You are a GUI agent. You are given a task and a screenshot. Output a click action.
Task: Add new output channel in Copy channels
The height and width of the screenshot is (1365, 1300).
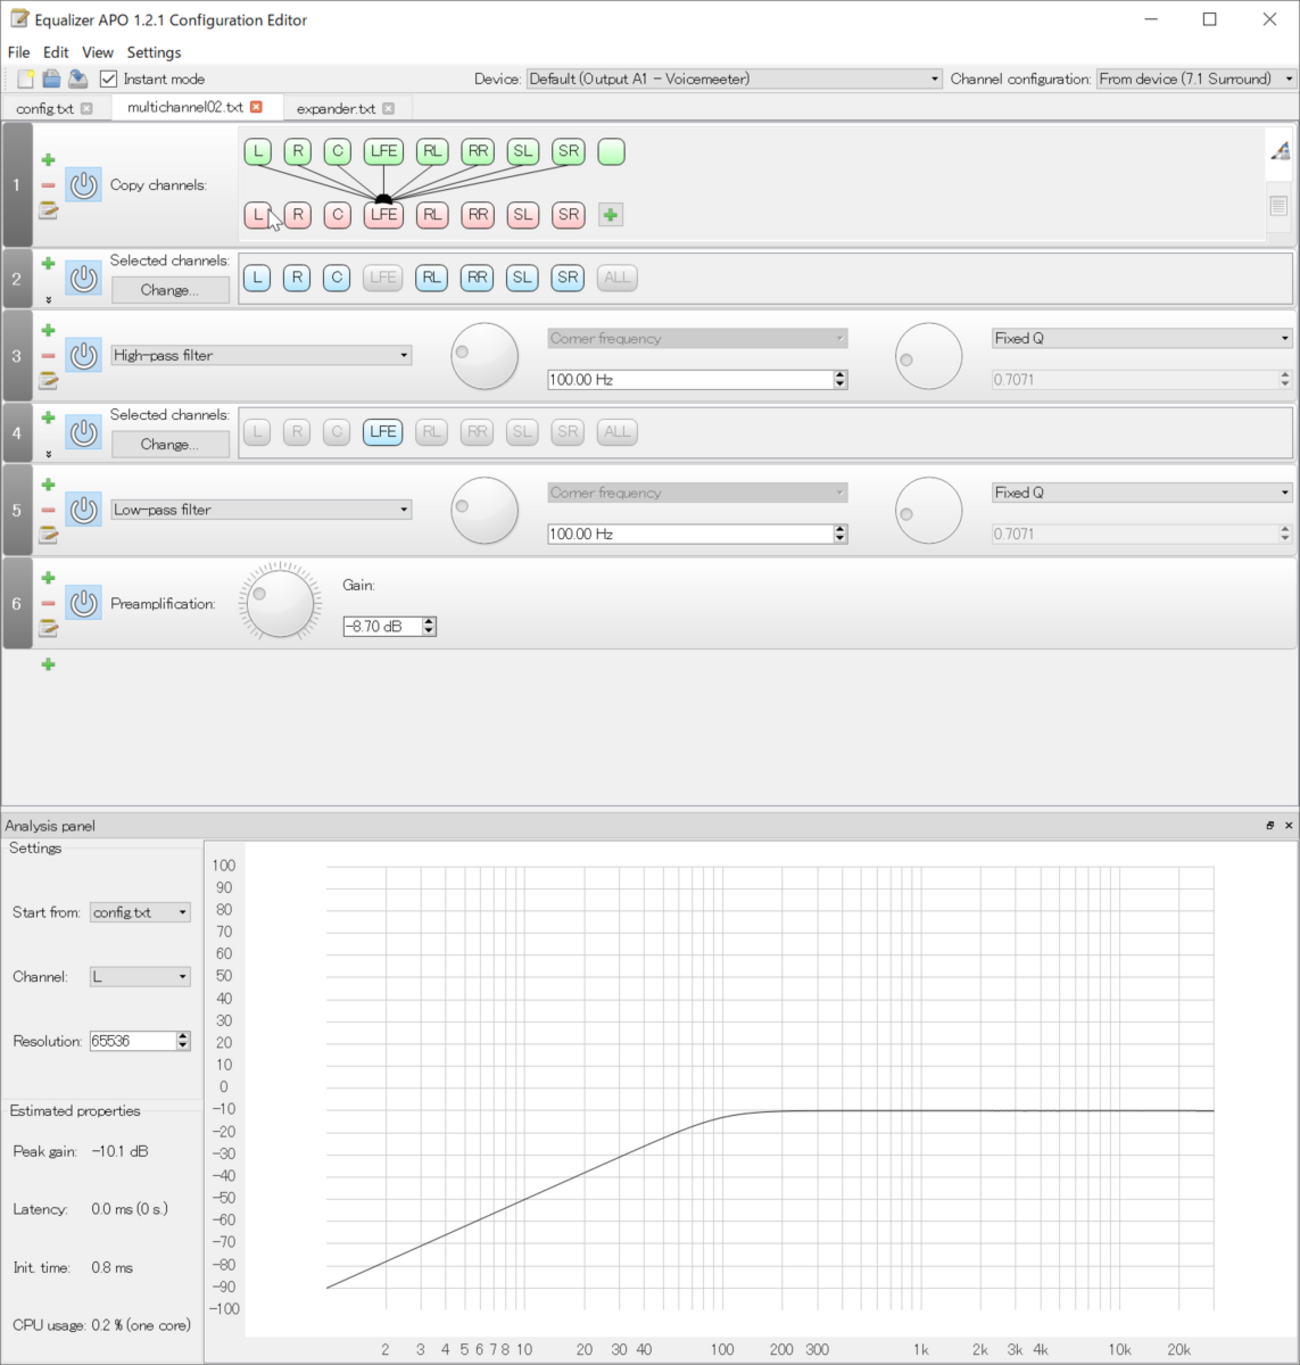(610, 215)
